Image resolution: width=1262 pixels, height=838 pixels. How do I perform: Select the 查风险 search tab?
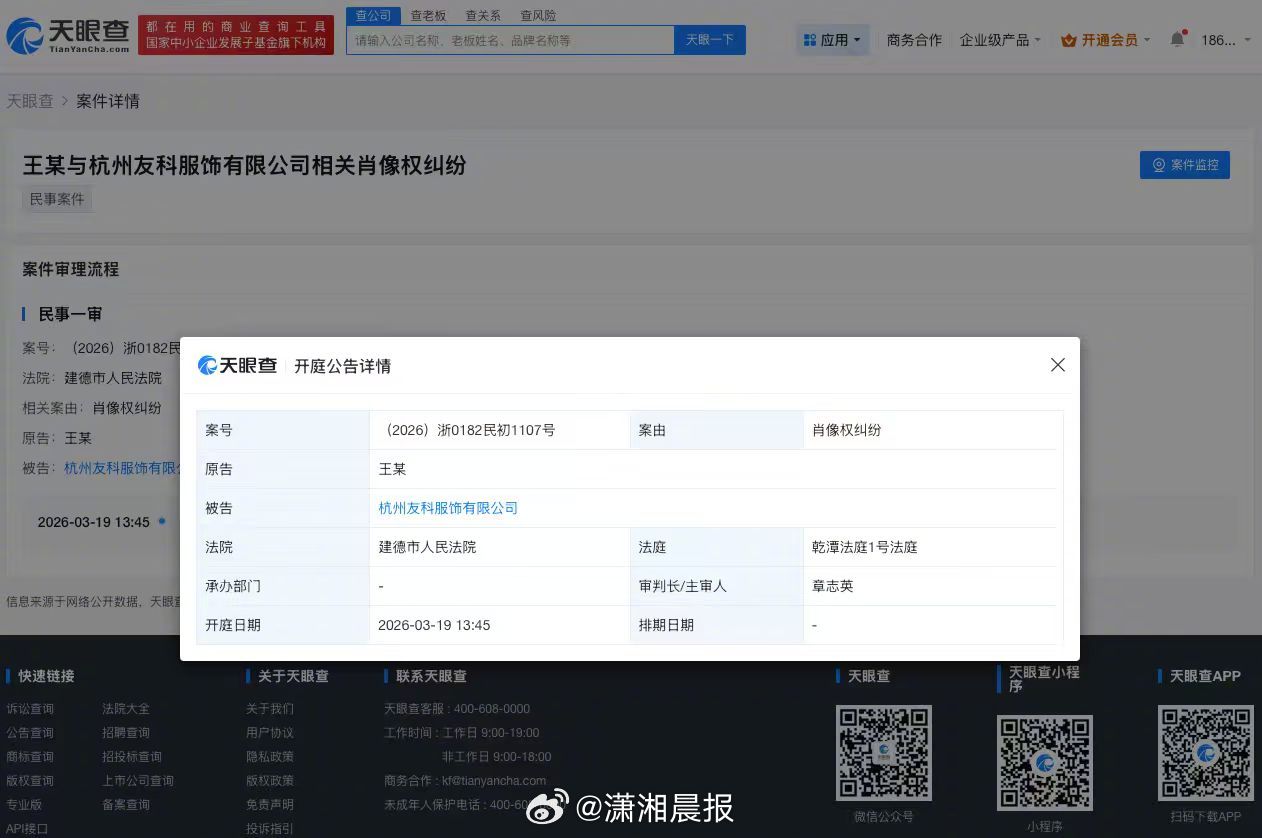538,15
